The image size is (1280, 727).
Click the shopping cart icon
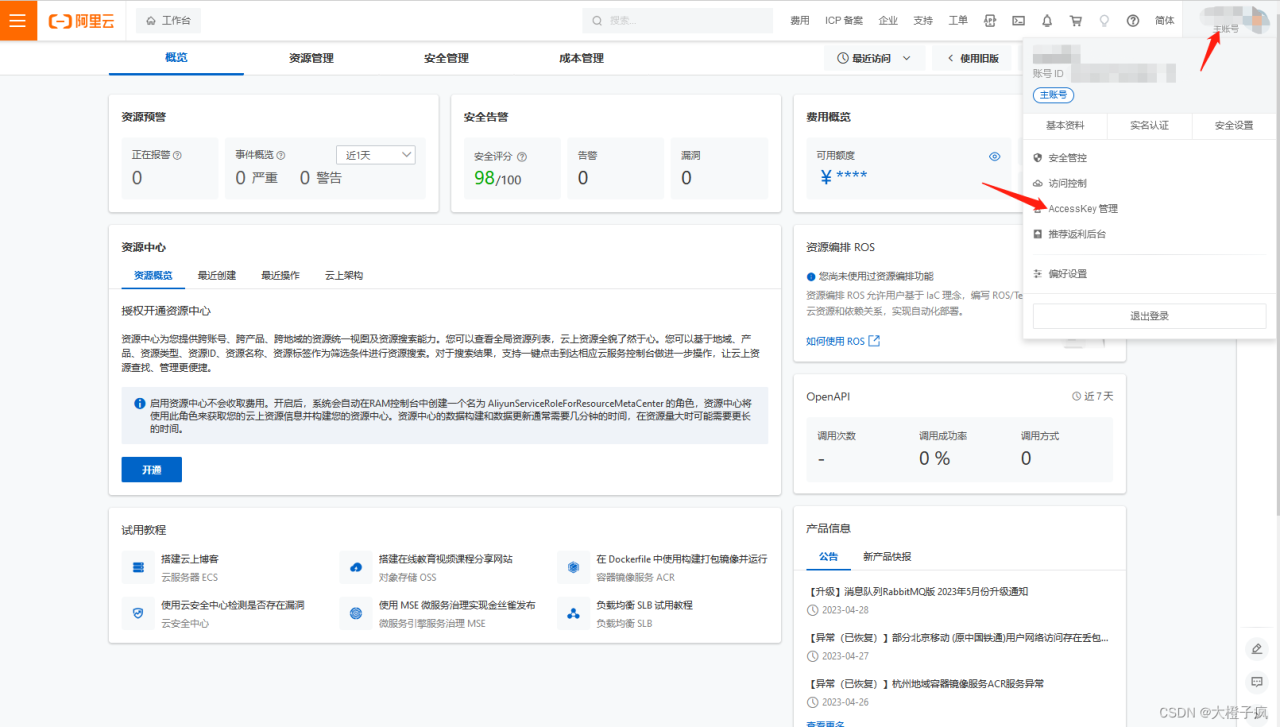[x=1075, y=20]
